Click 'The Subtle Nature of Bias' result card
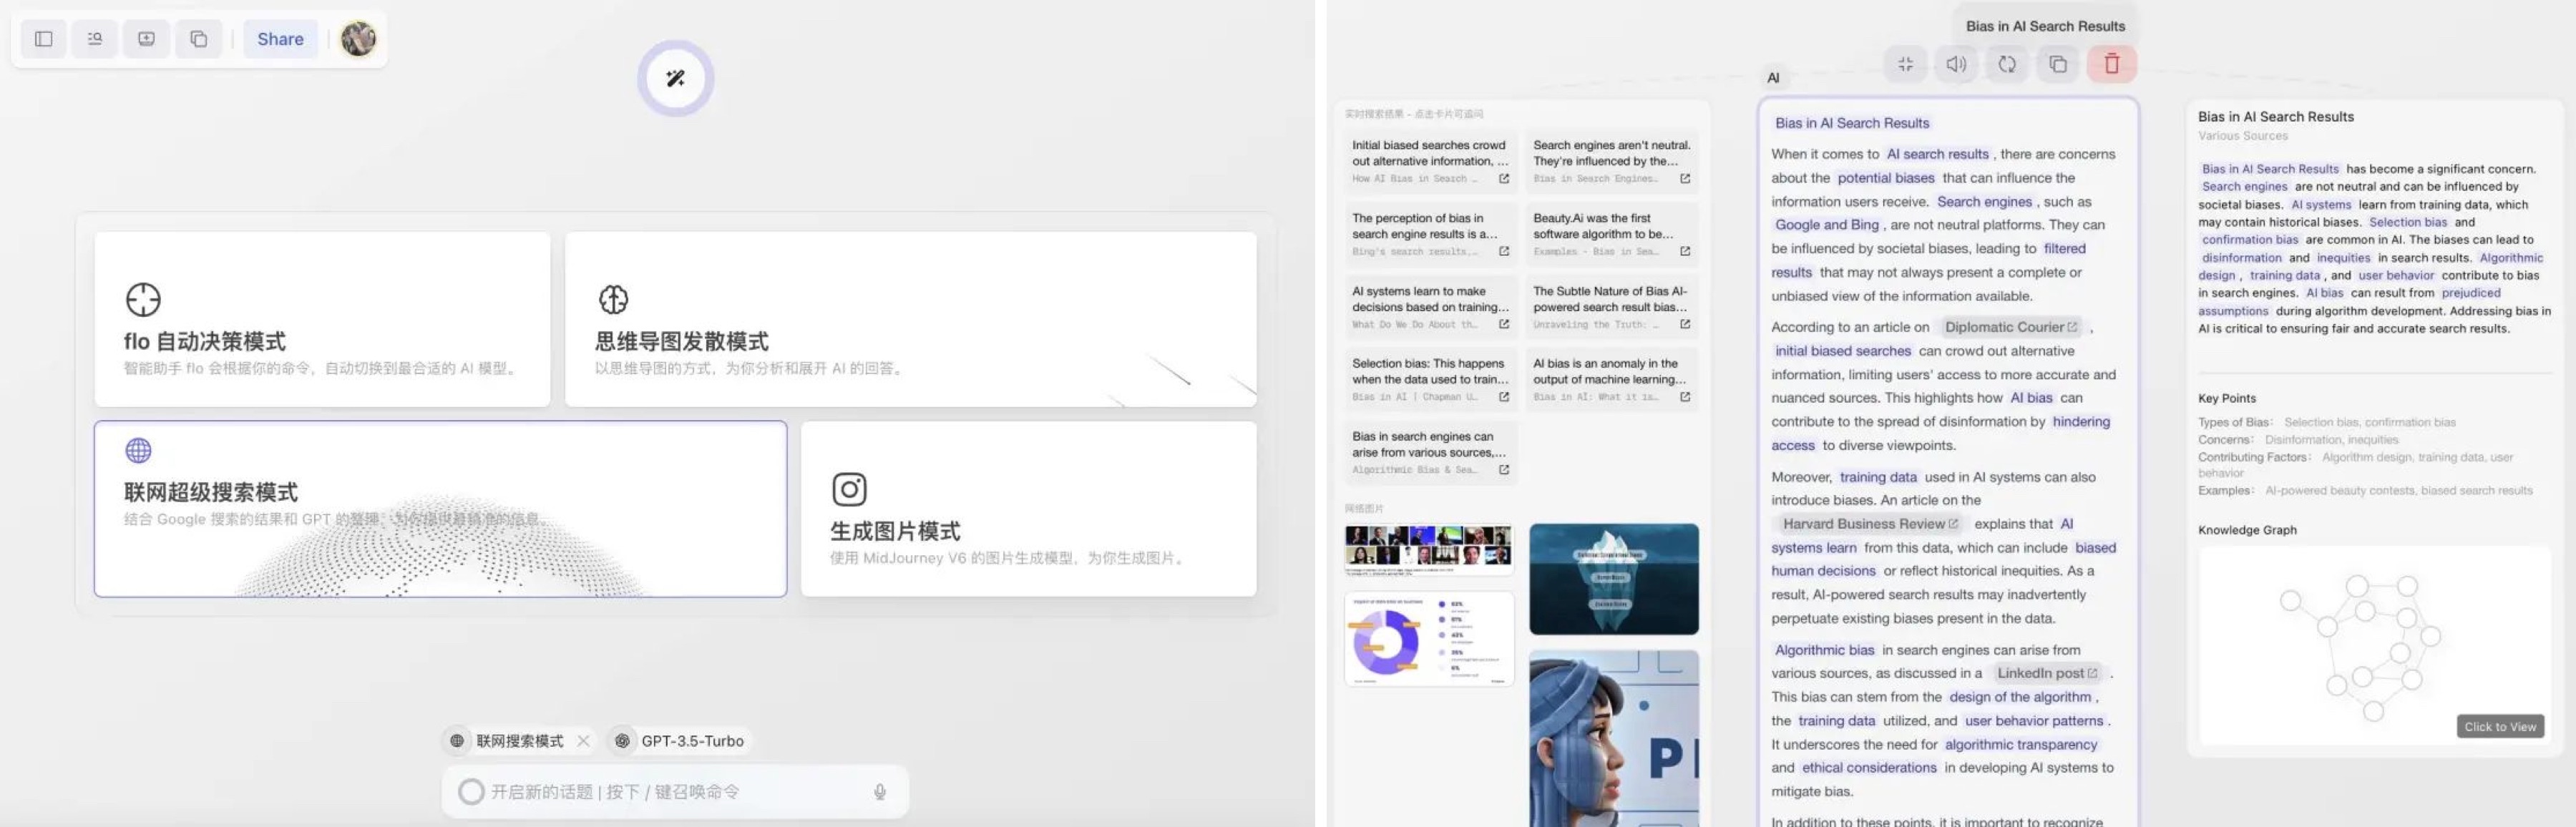The image size is (2576, 827). 1611,307
